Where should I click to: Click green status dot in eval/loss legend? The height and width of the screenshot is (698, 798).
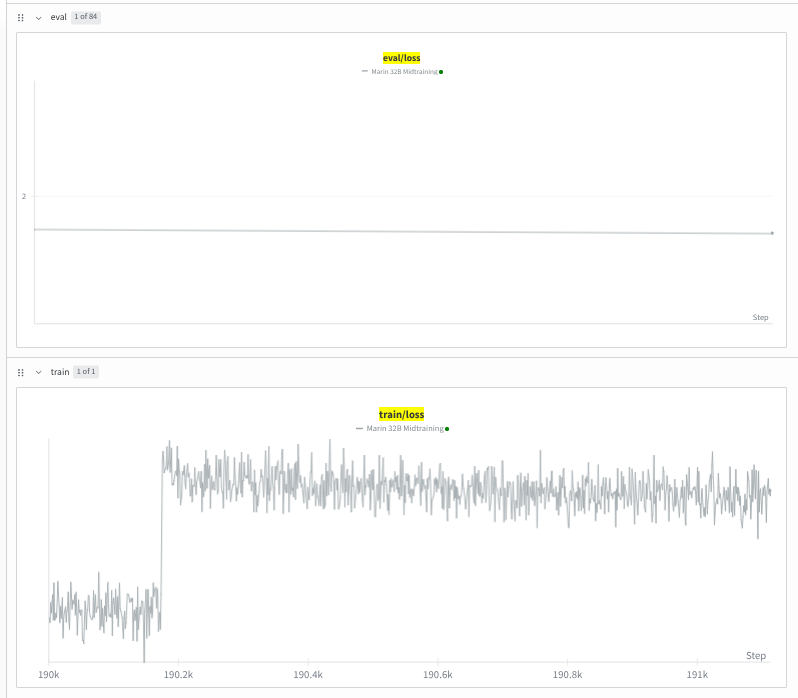pos(441,72)
